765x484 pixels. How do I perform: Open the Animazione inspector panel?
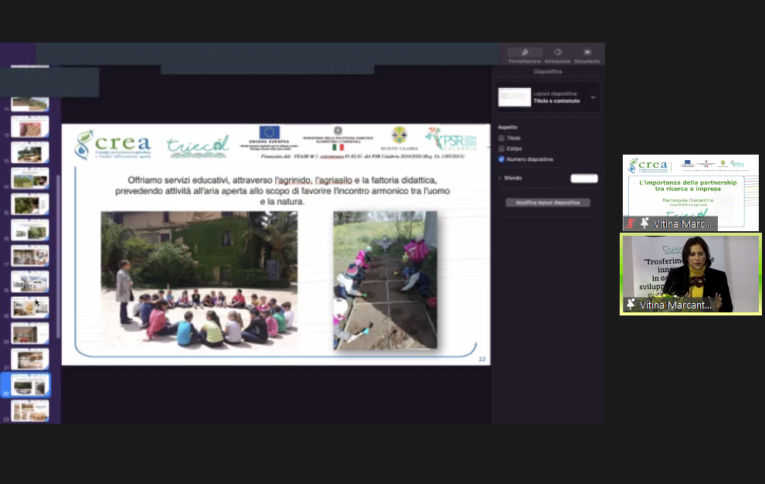557,54
